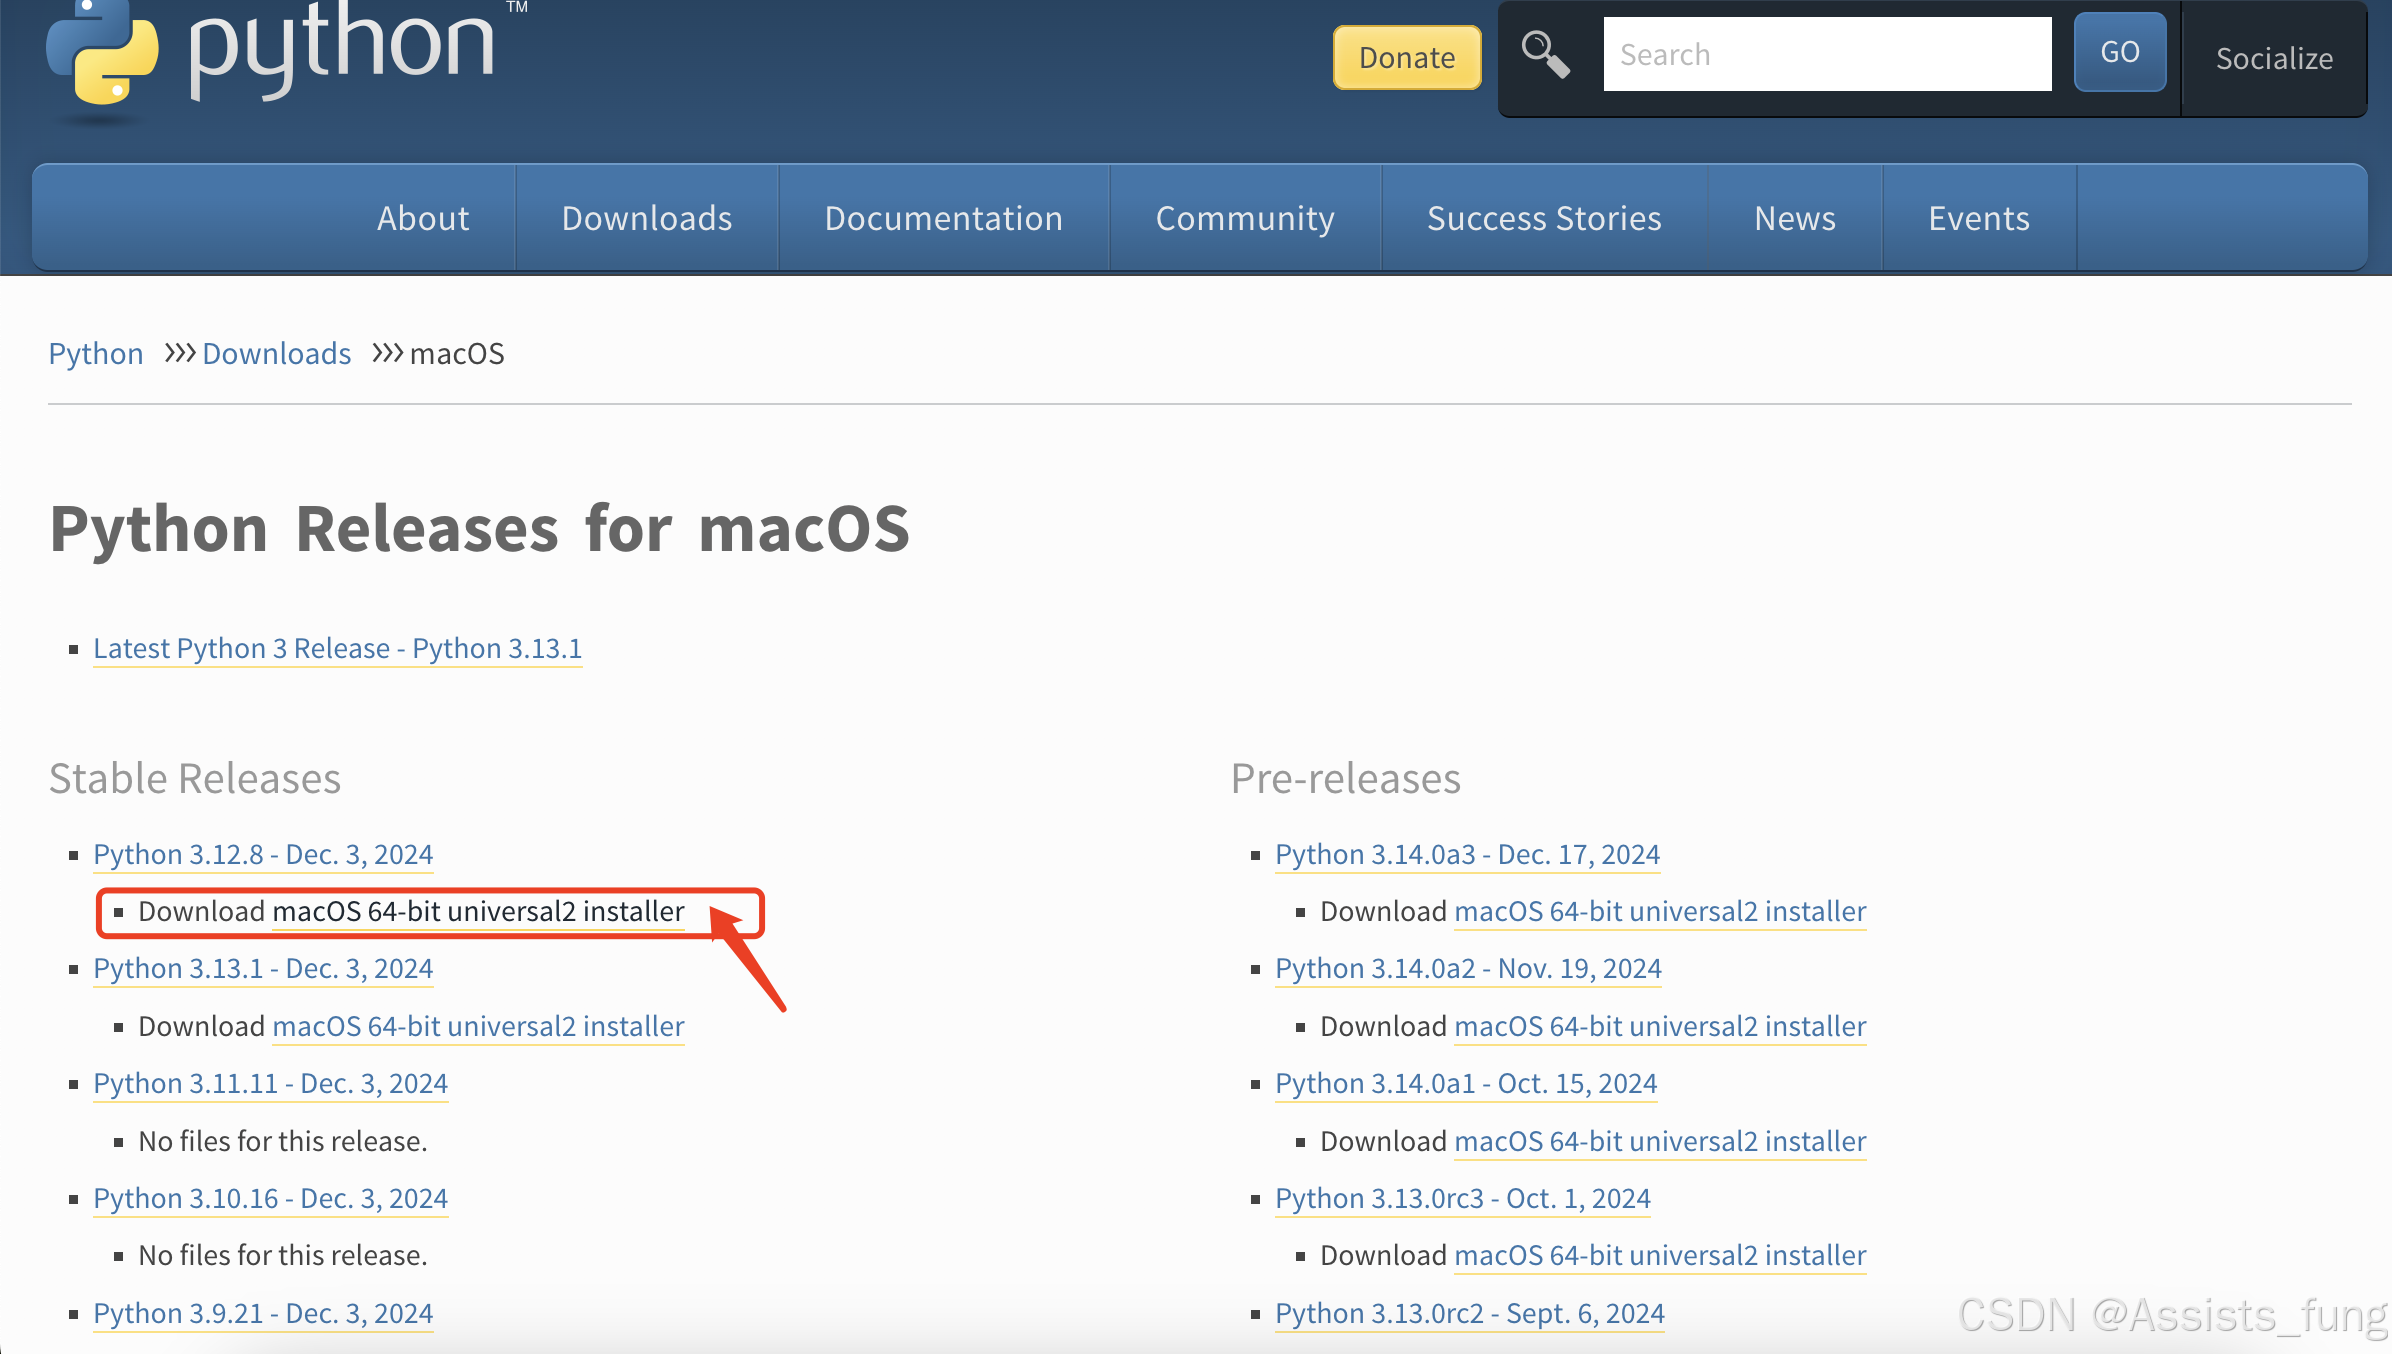The height and width of the screenshot is (1354, 2392).
Task: Click the Downloads breadcrumb link
Action: 276,353
